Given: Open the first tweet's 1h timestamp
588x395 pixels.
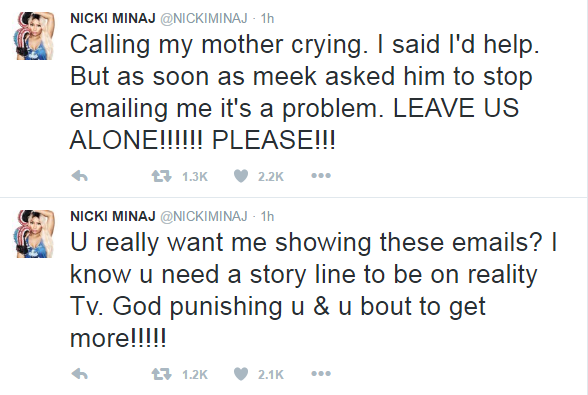Looking at the screenshot, I should (267, 18).
